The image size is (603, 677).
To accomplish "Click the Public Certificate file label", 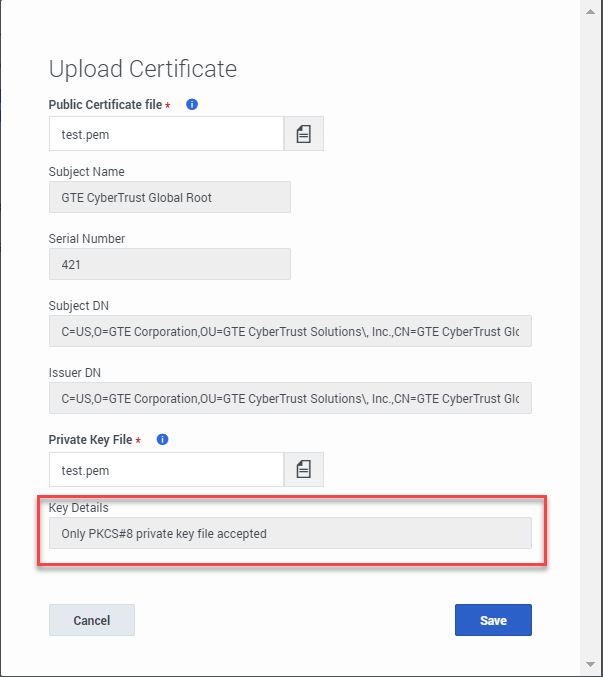I will click(105, 104).
